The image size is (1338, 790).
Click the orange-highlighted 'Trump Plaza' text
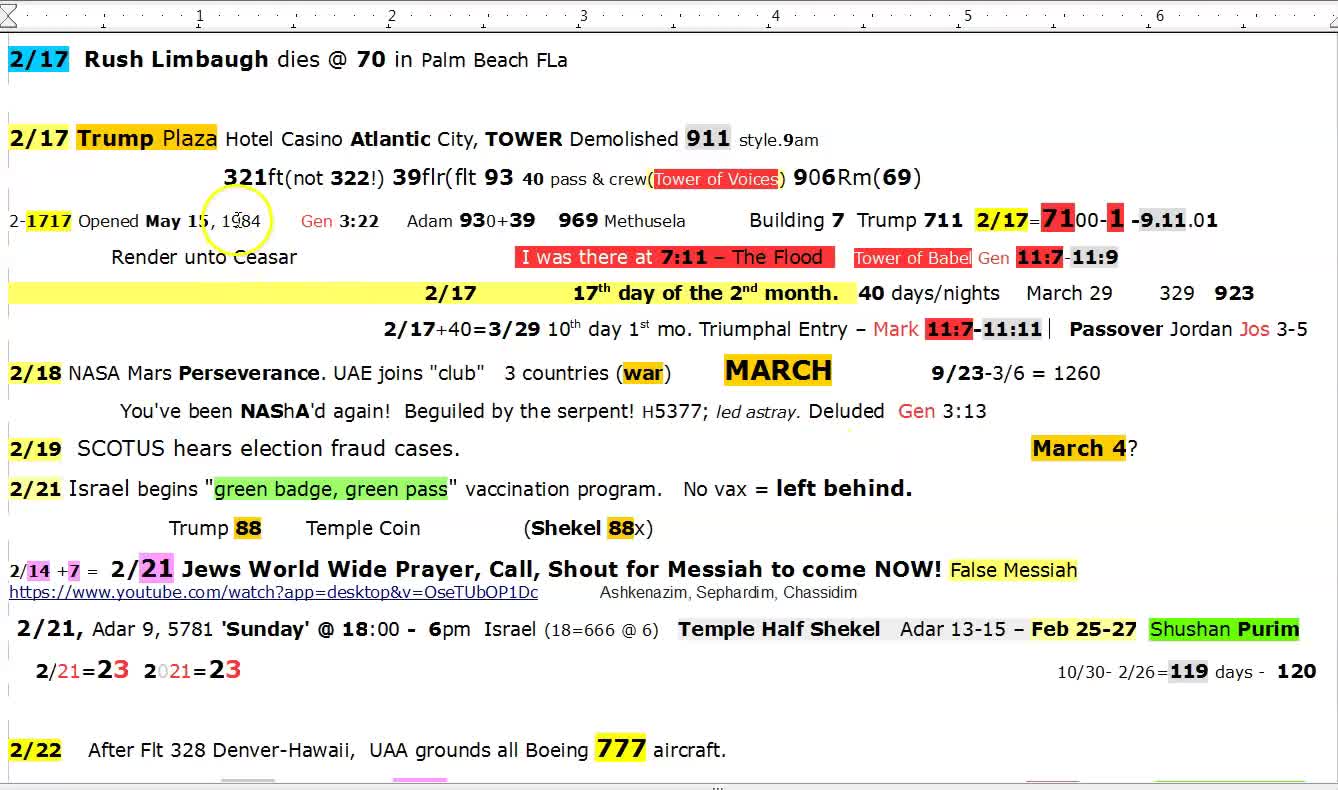147,138
